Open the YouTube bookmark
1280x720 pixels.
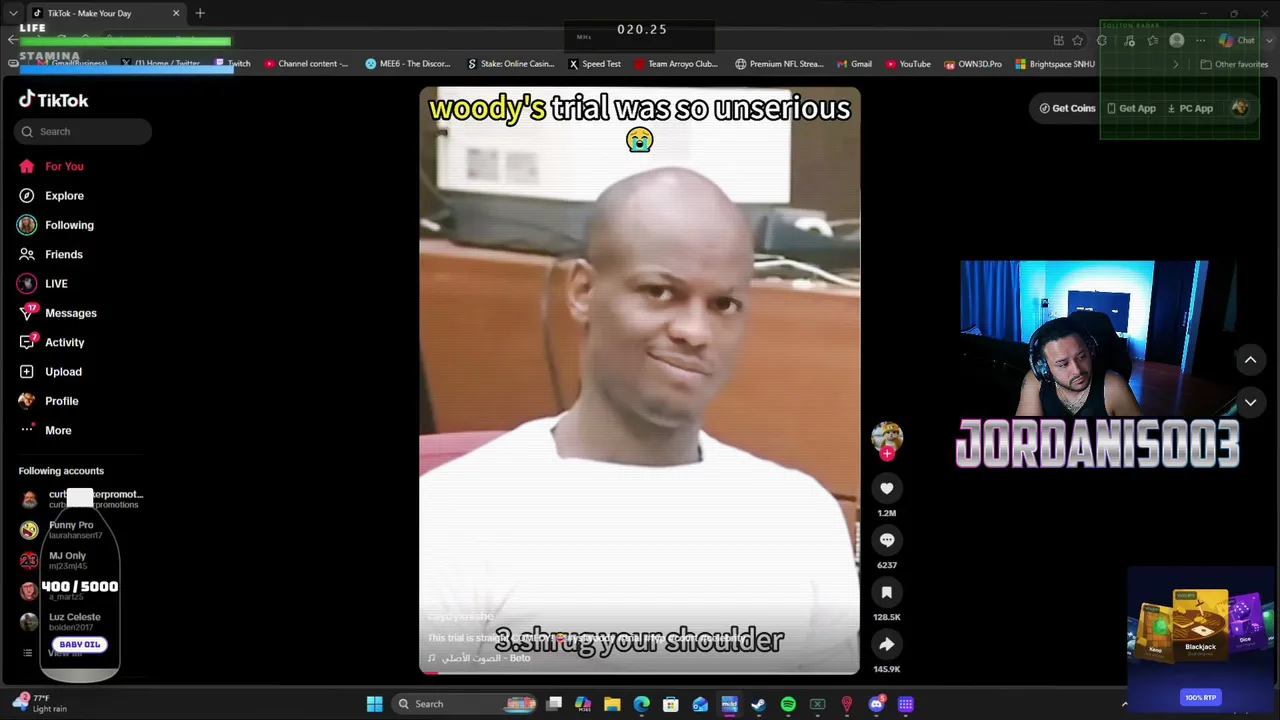coord(908,64)
